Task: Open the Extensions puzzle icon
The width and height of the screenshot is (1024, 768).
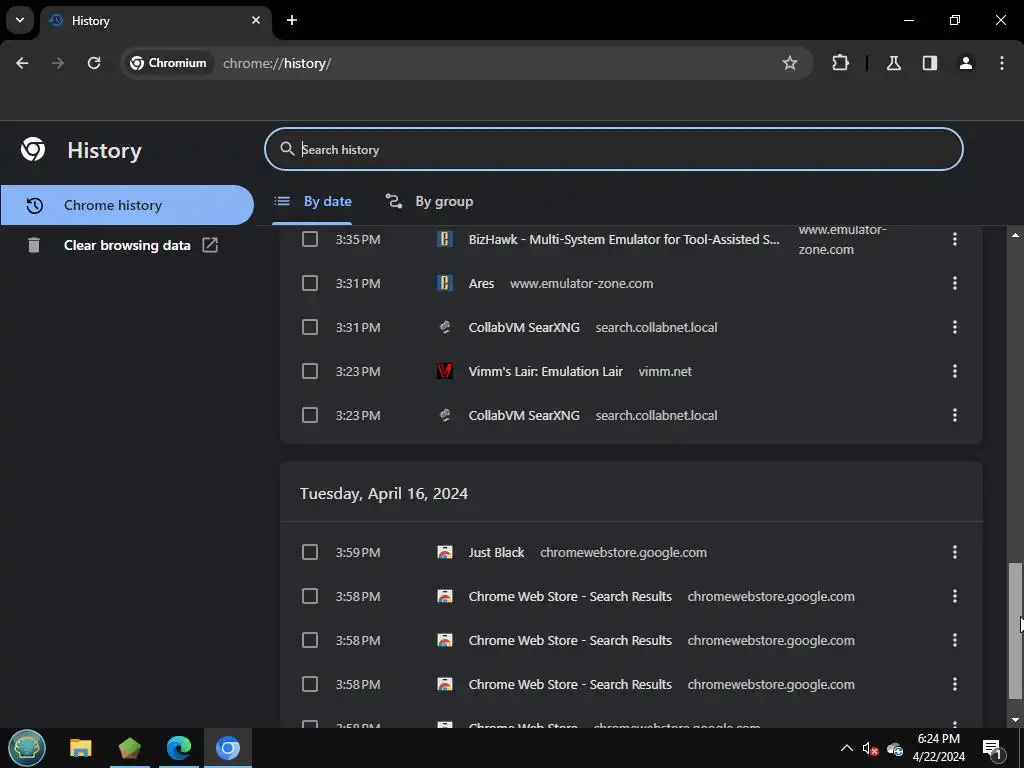Action: click(x=840, y=63)
